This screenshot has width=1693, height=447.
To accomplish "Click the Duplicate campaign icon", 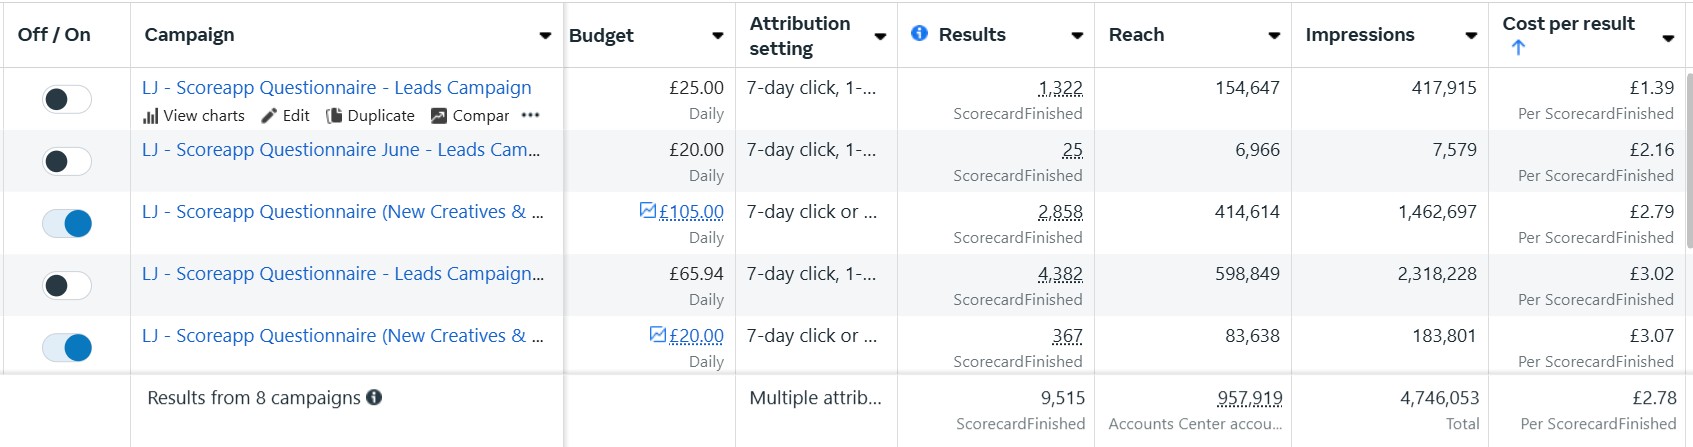I will (x=334, y=116).
